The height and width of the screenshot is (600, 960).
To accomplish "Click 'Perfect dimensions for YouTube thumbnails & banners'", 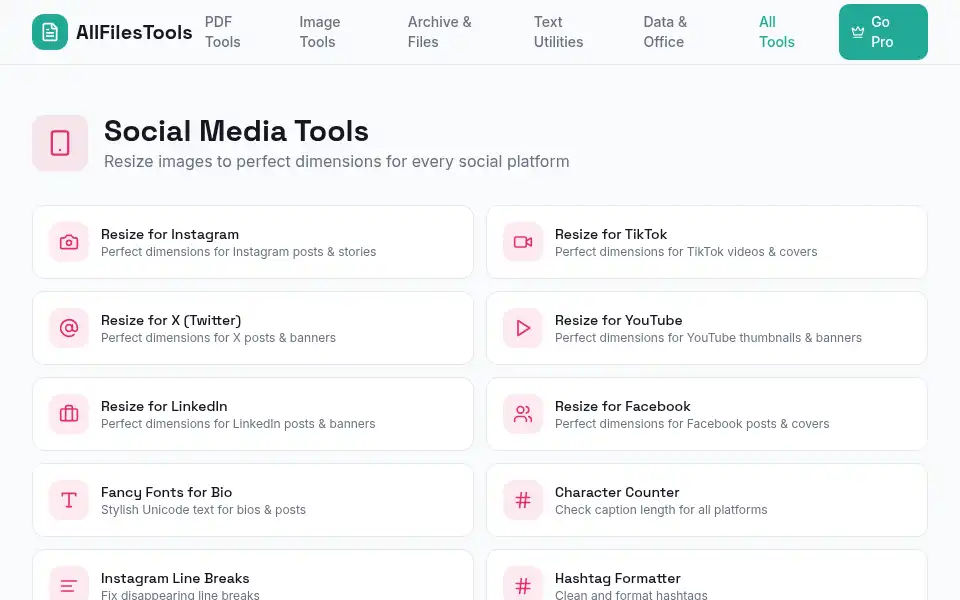I will coord(708,338).
